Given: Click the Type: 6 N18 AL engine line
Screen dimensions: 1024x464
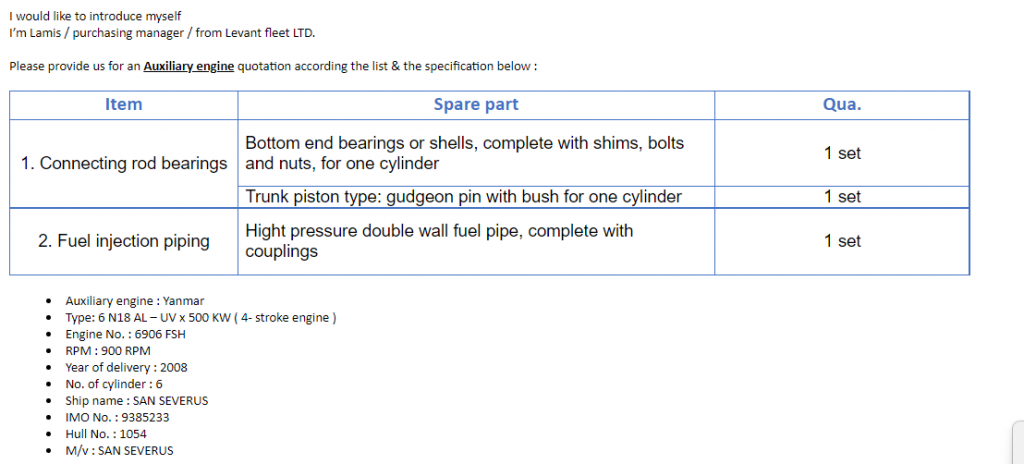Looking at the screenshot, I should 200,318.
